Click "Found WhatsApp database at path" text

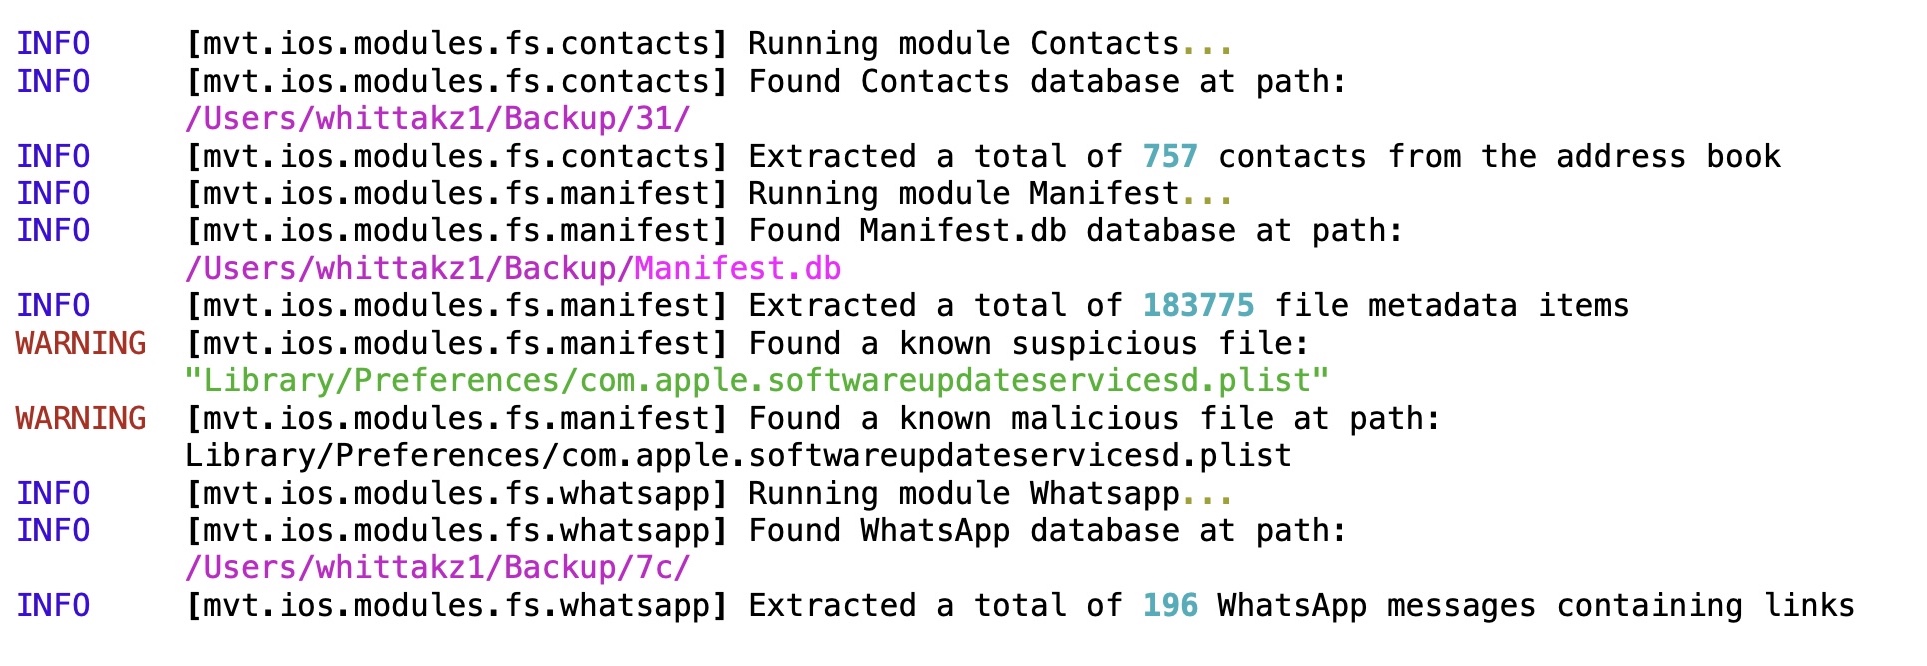[1047, 531]
